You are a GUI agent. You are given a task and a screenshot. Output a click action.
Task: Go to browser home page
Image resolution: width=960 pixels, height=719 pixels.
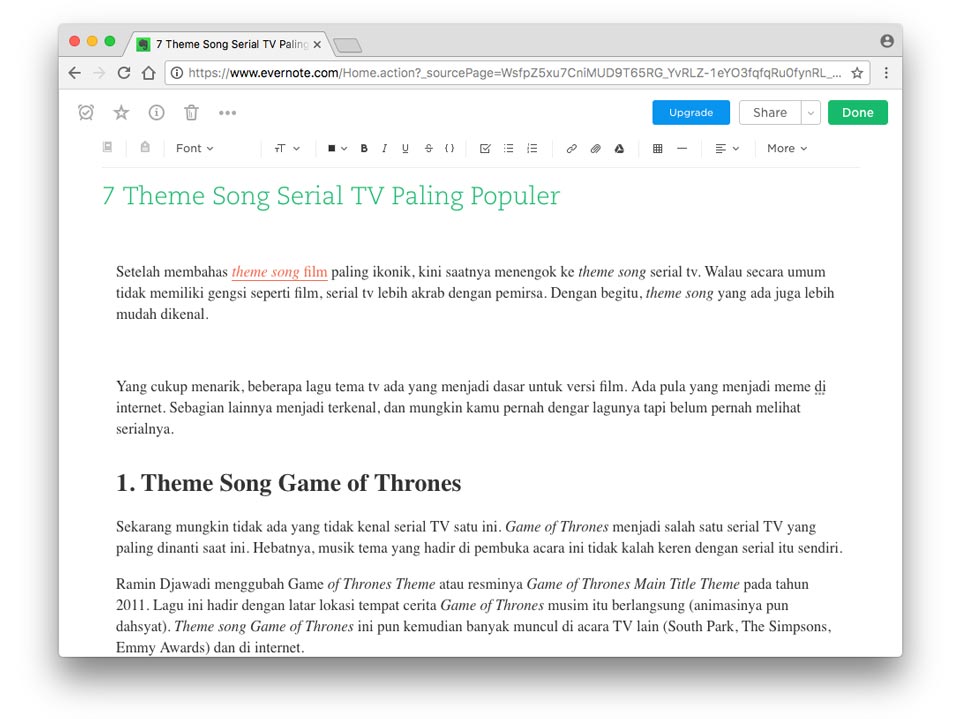[149, 73]
